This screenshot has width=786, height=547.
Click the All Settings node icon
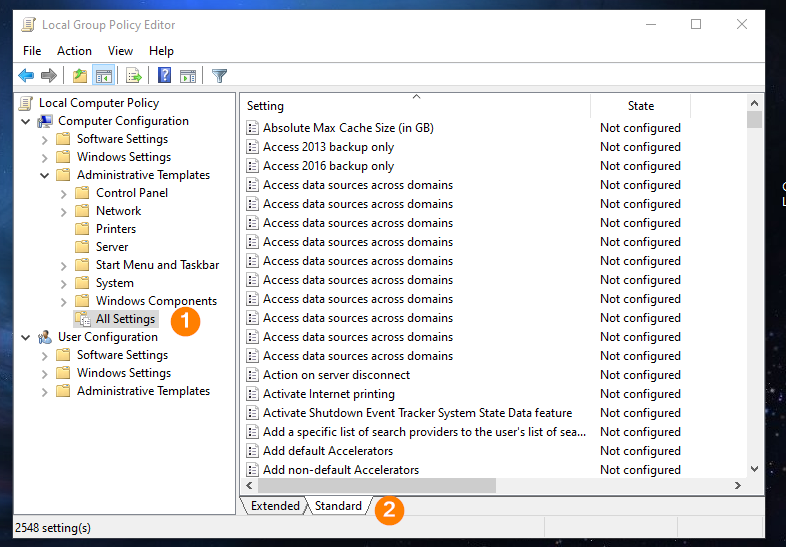(x=83, y=319)
